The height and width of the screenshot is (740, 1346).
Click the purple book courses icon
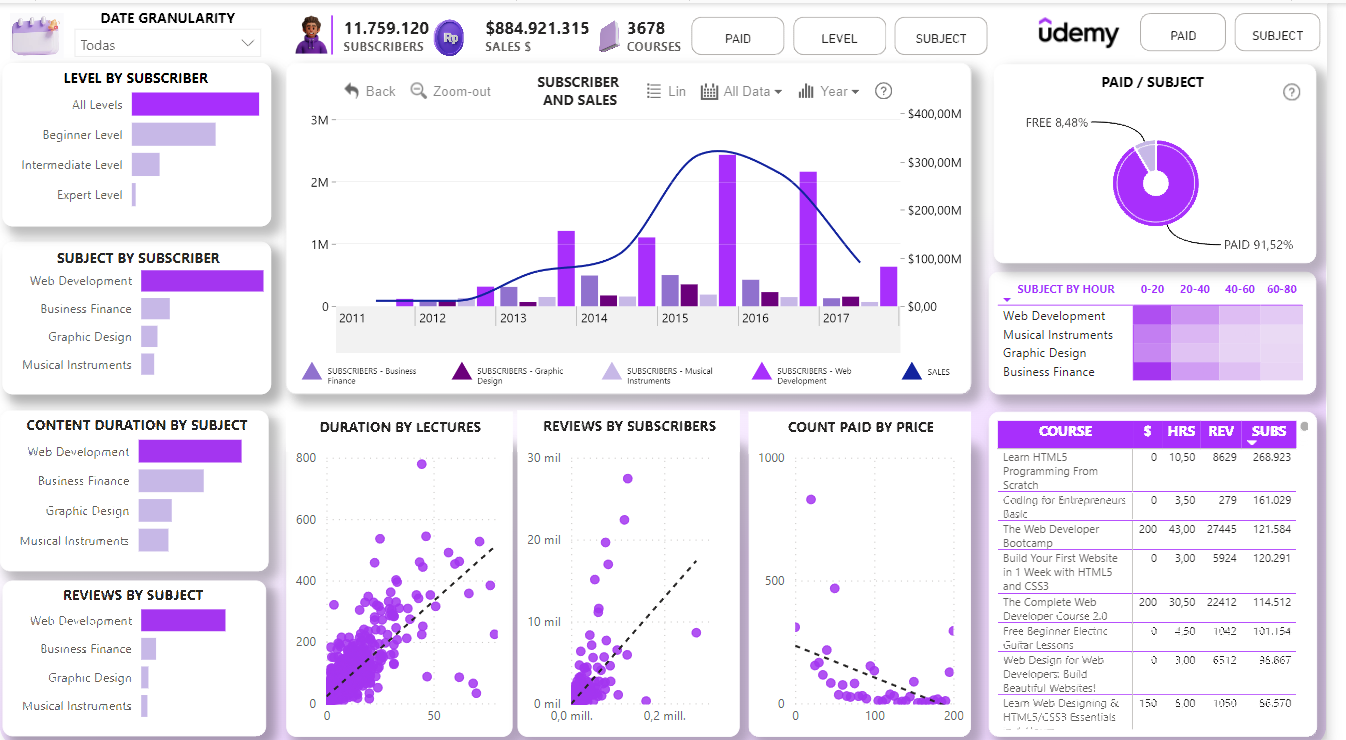click(610, 38)
